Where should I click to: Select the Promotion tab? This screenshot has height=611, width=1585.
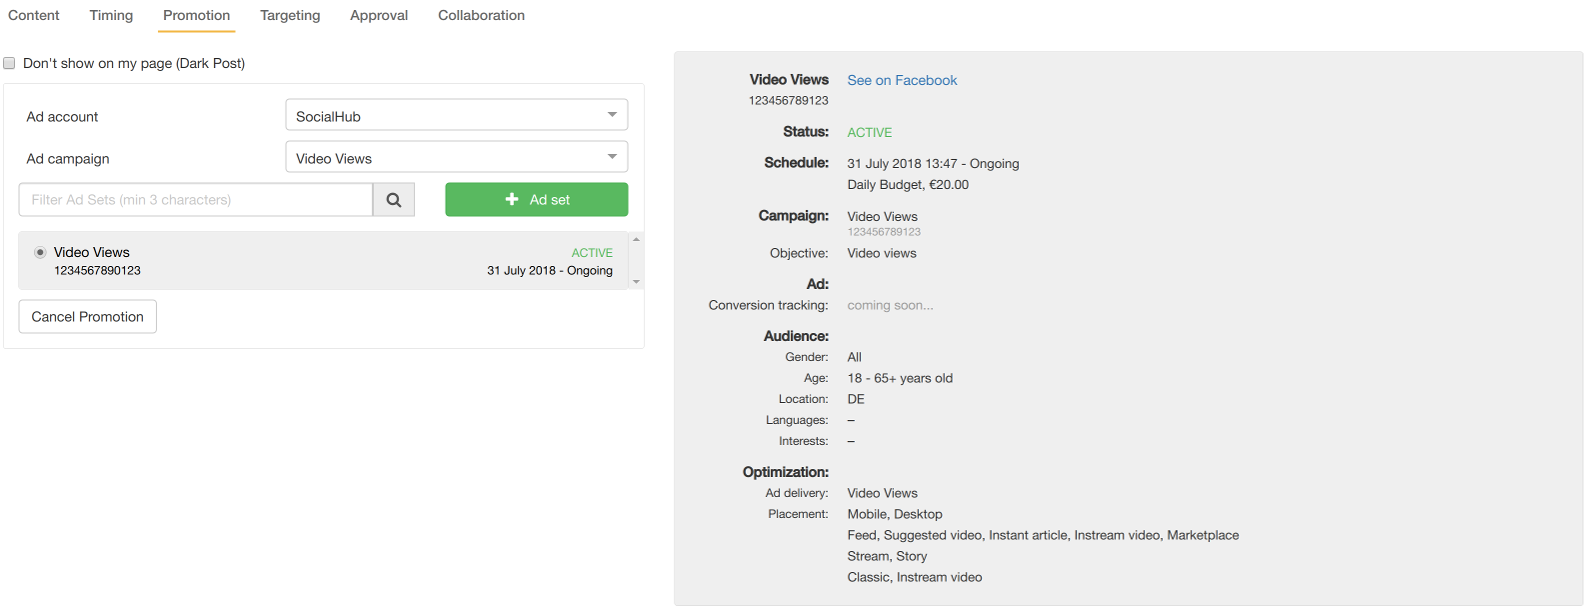pyautogui.click(x=197, y=15)
